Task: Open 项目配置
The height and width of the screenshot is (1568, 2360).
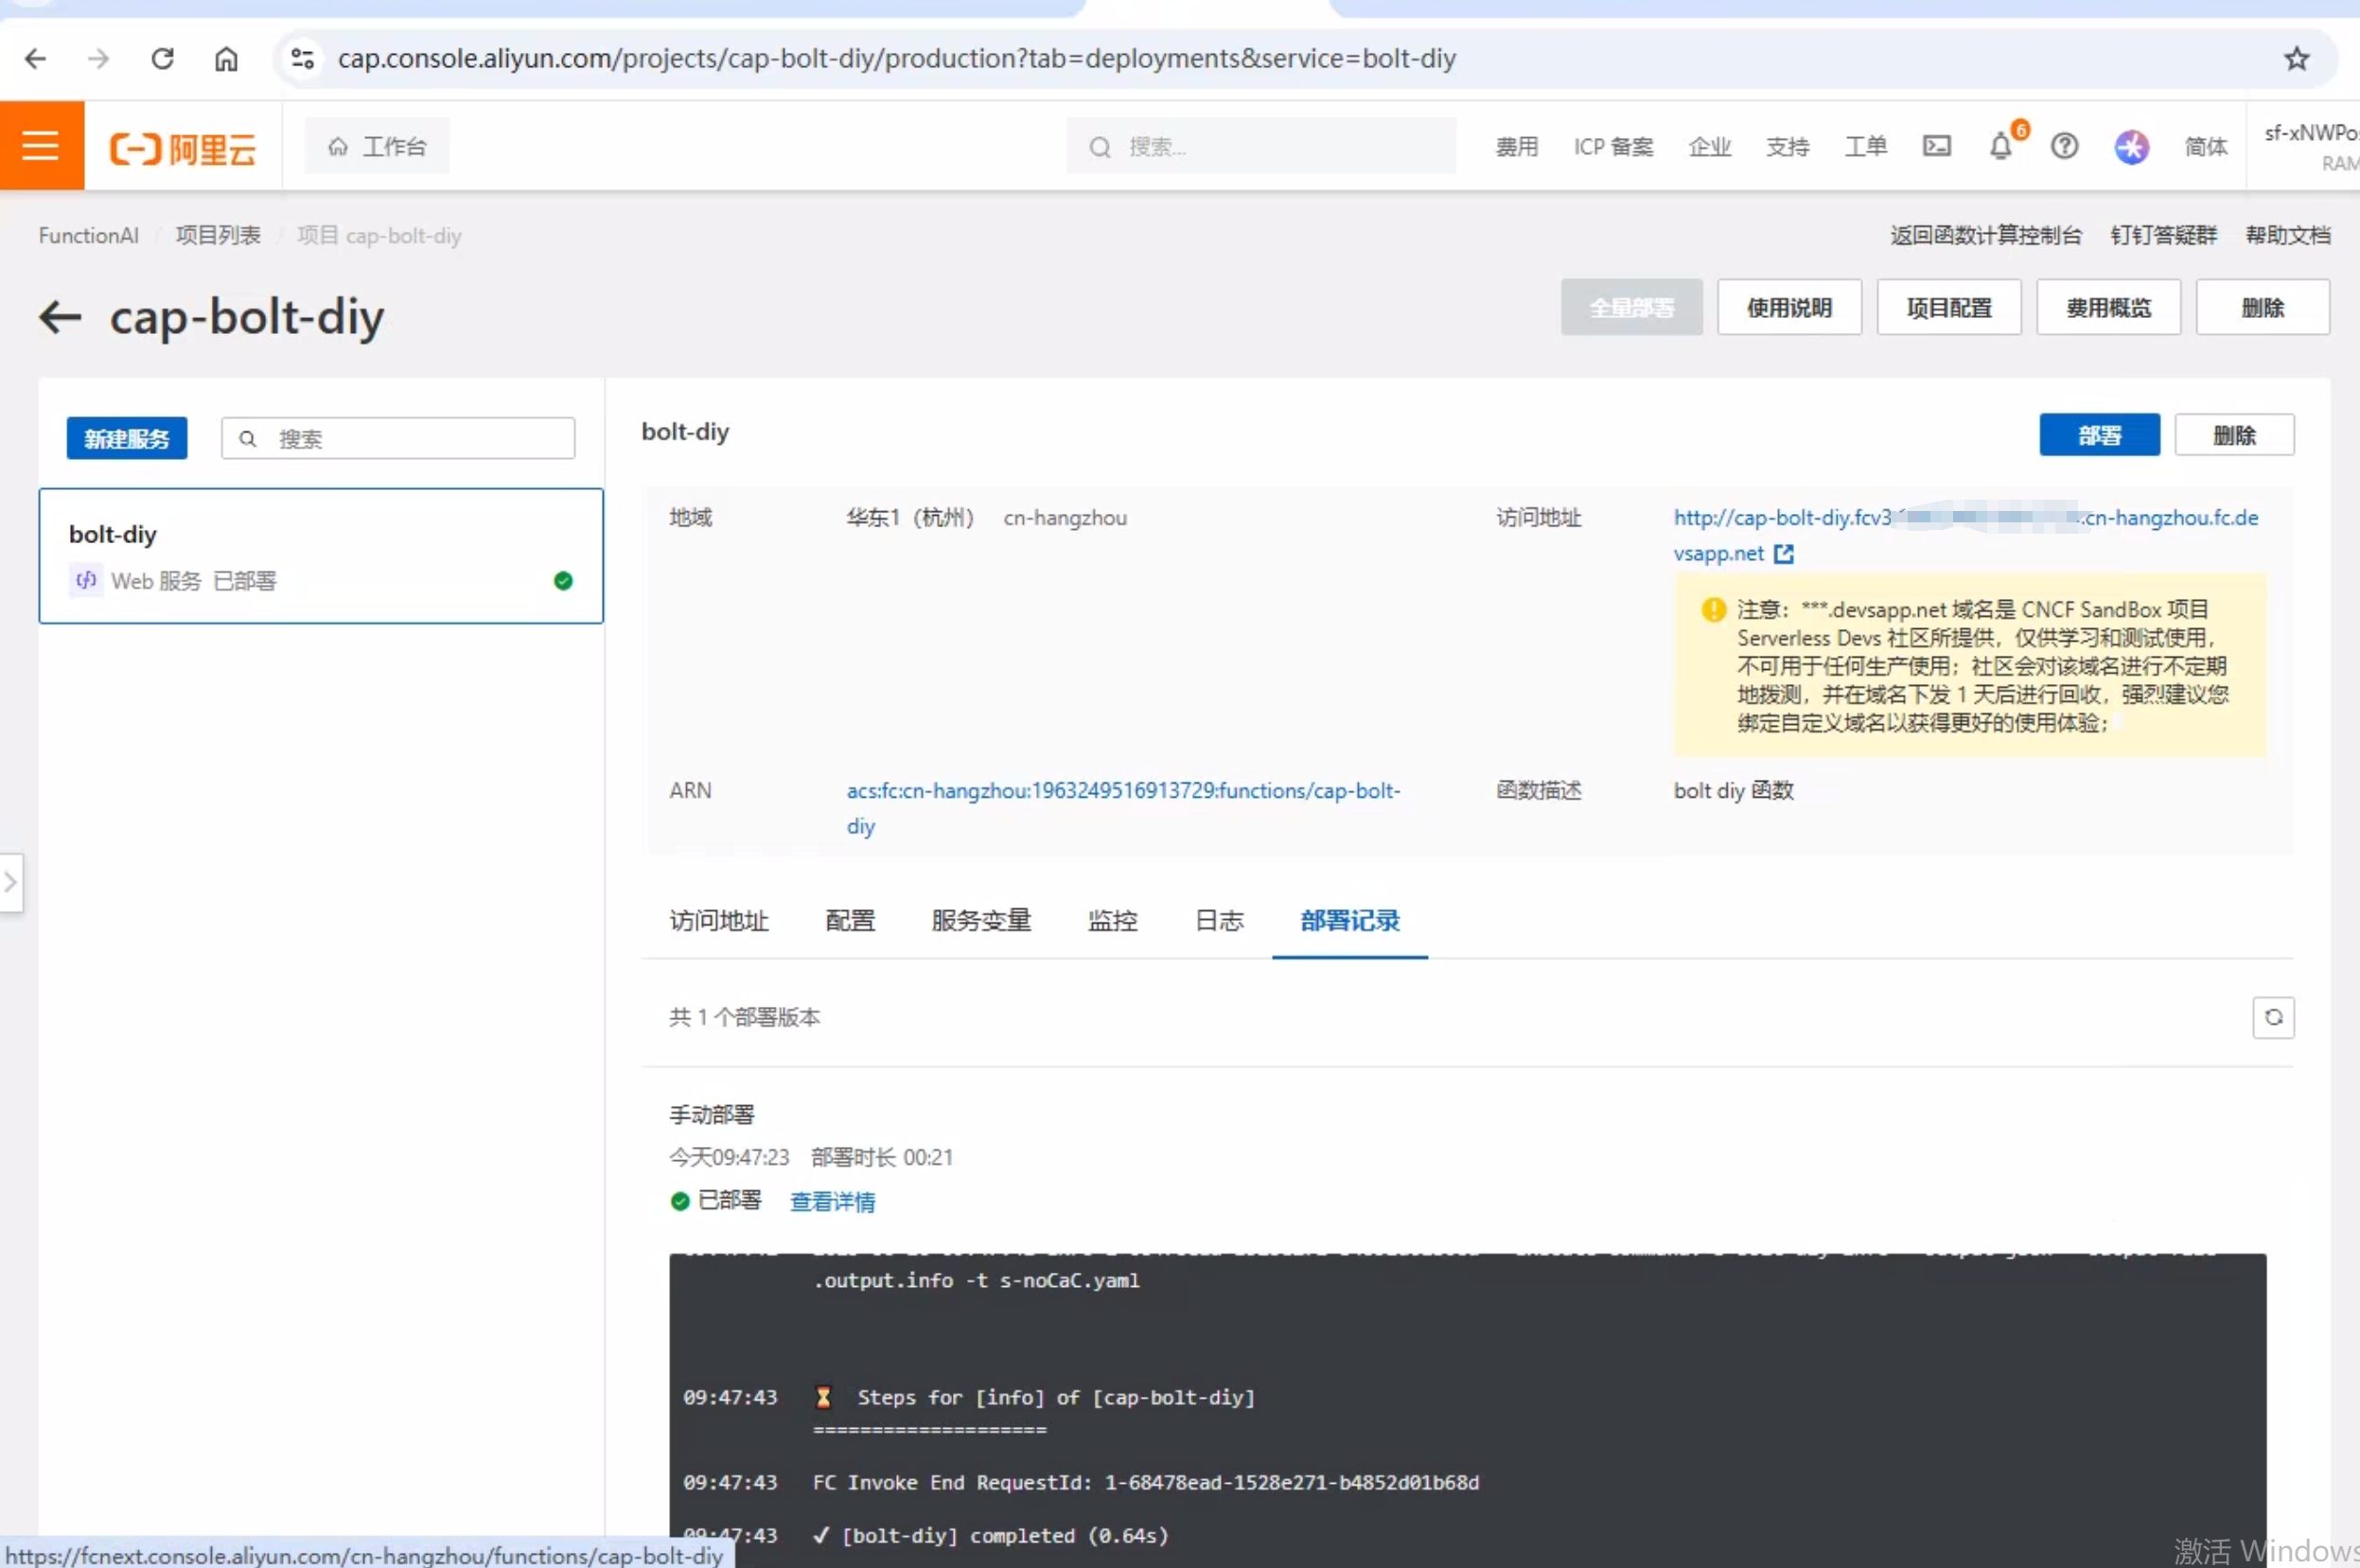Action: click(1948, 307)
